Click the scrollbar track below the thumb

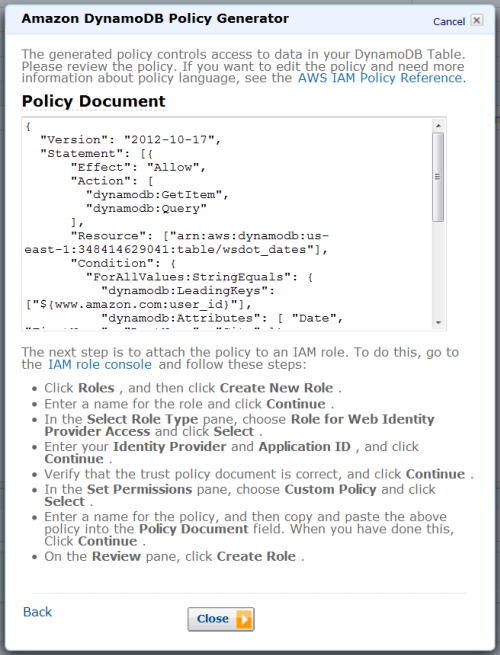pyautogui.click(x=438, y=269)
